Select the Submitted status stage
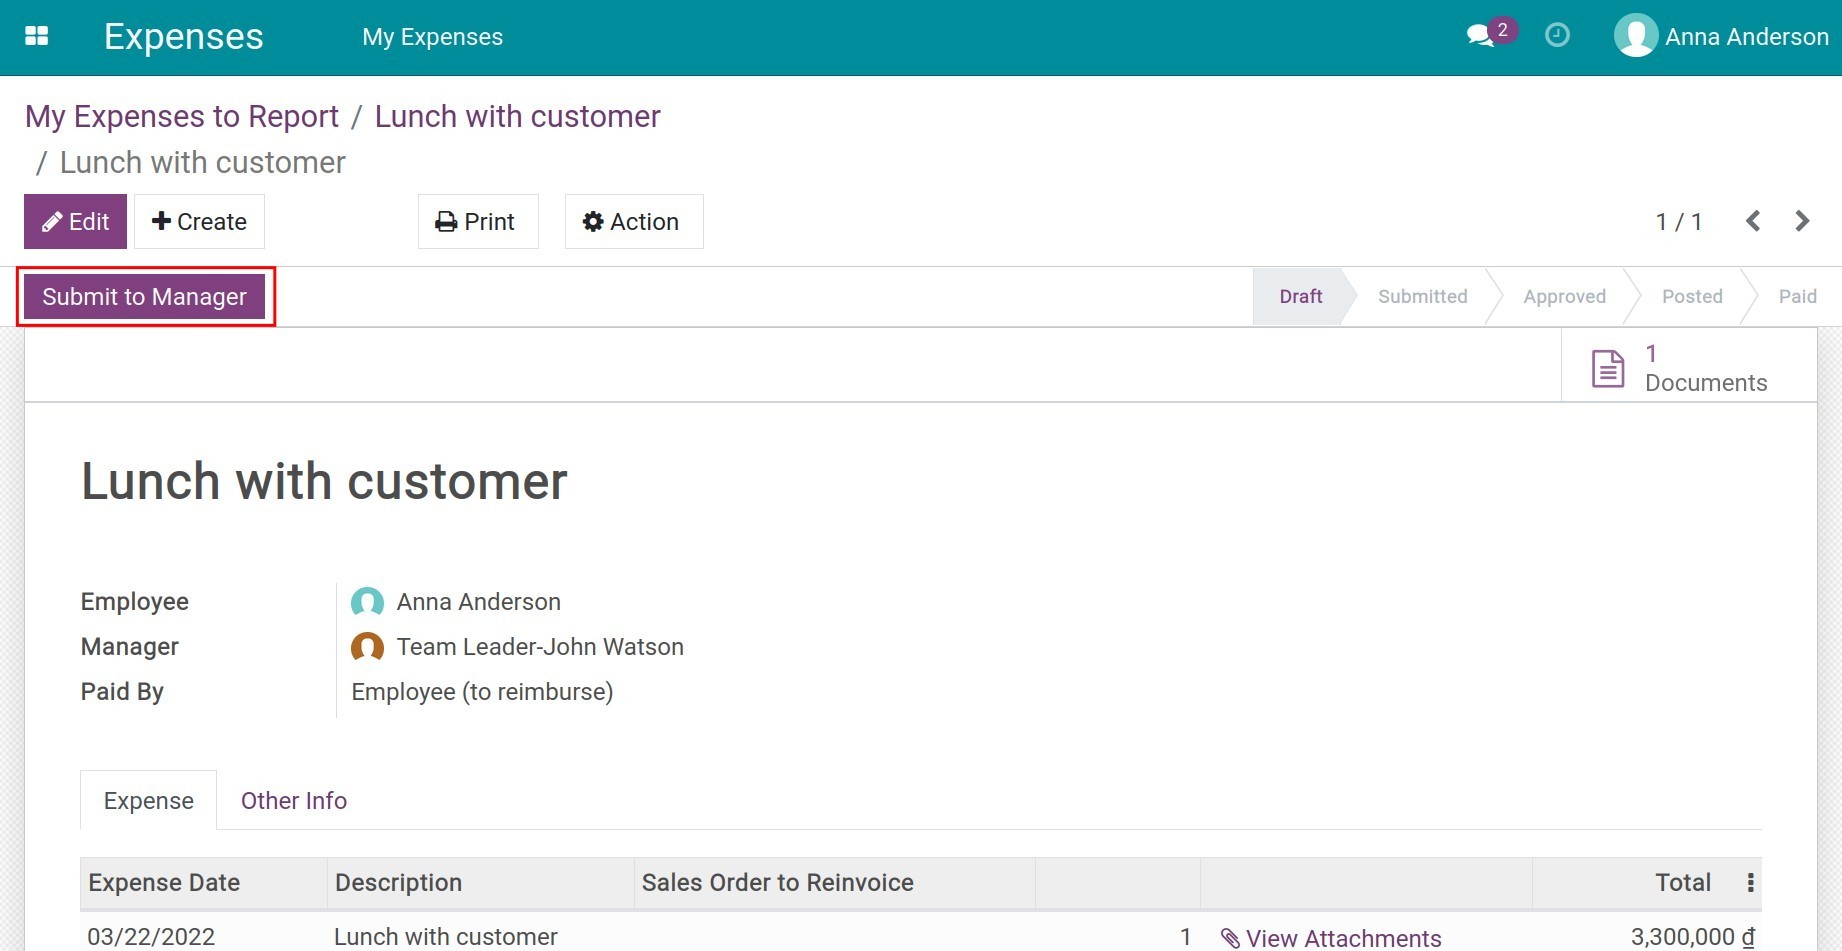This screenshot has height=951, width=1842. pos(1422,296)
